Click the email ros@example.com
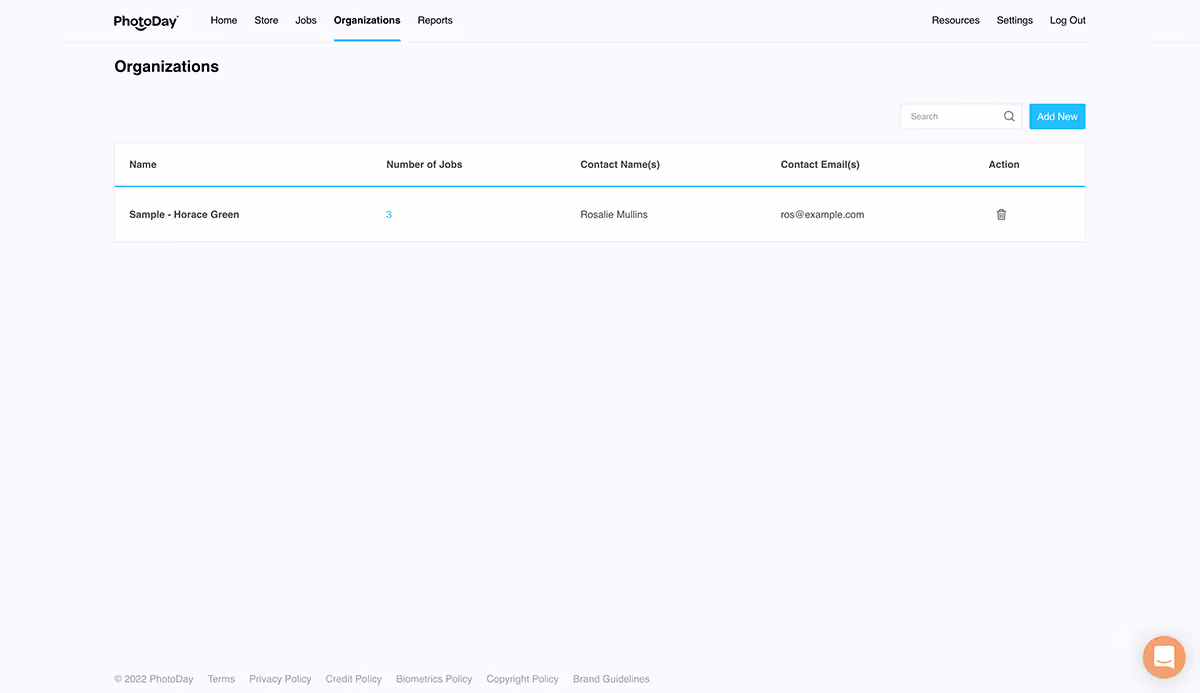 (x=822, y=214)
